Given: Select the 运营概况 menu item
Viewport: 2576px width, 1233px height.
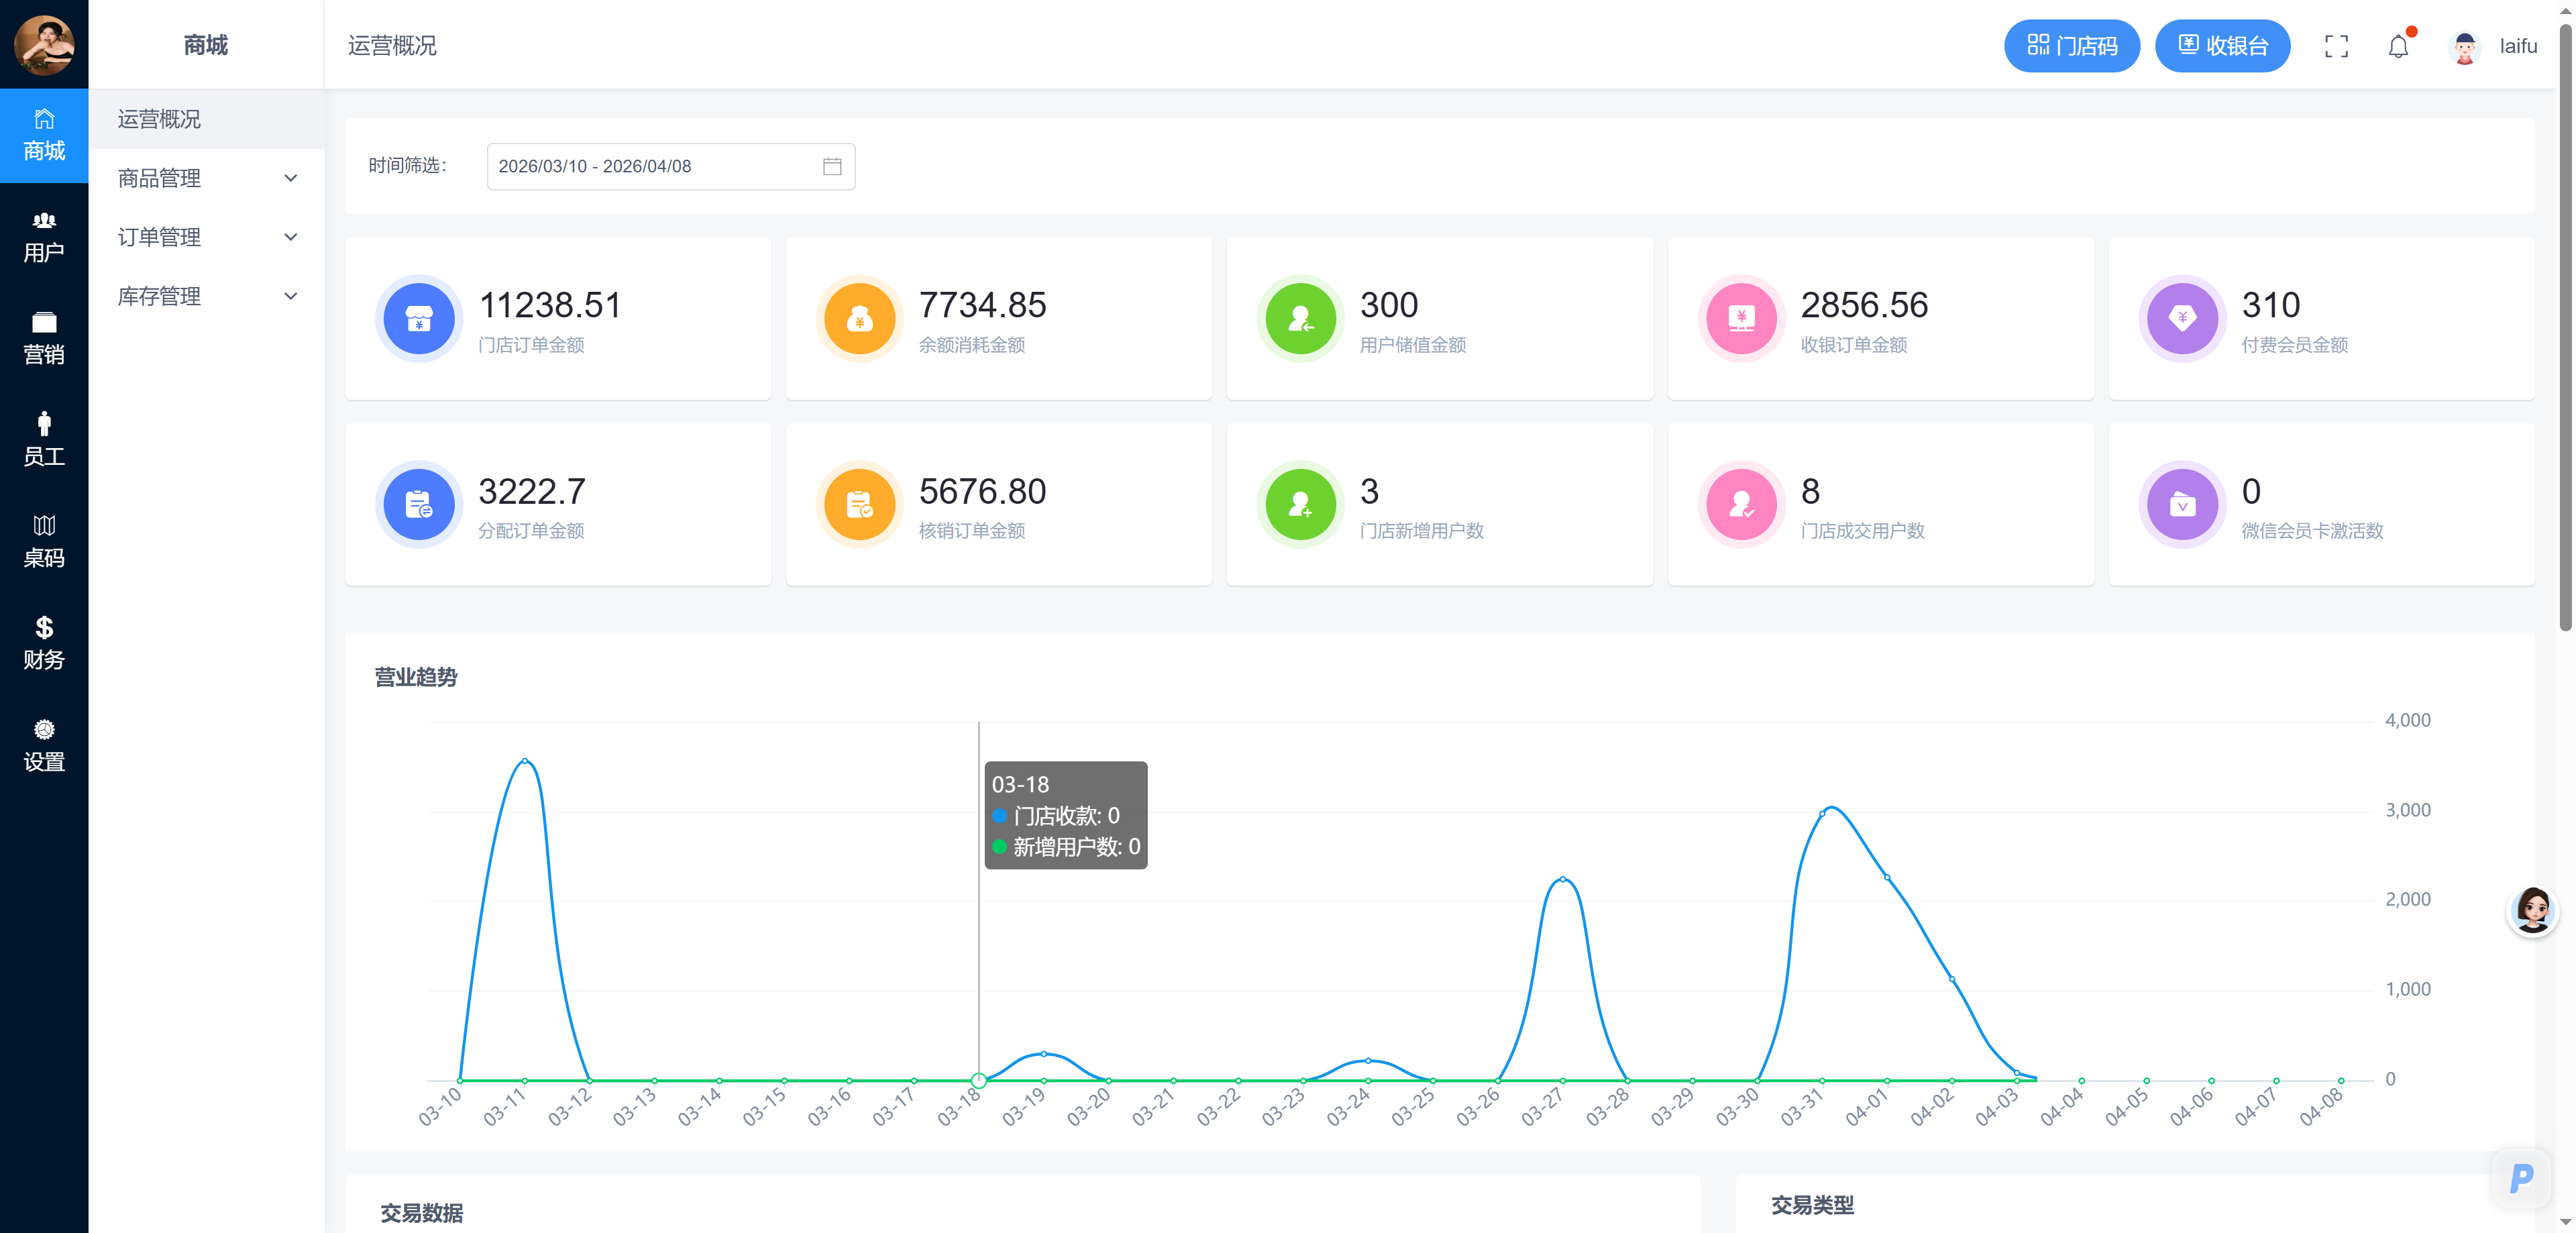Looking at the screenshot, I should coord(207,119).
